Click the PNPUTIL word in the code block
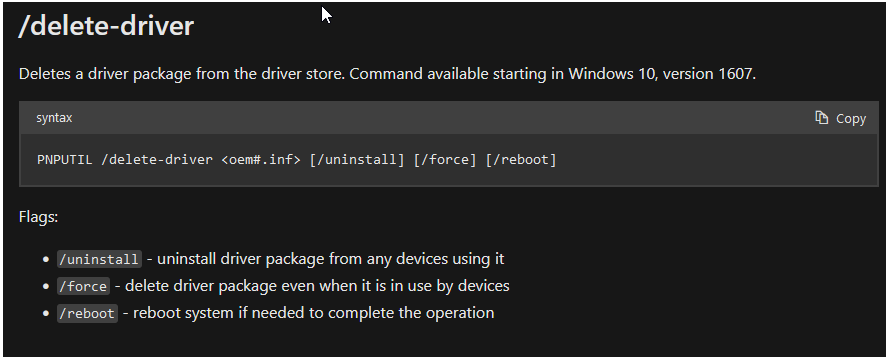 pyautogui.click(x=65, y=160)
